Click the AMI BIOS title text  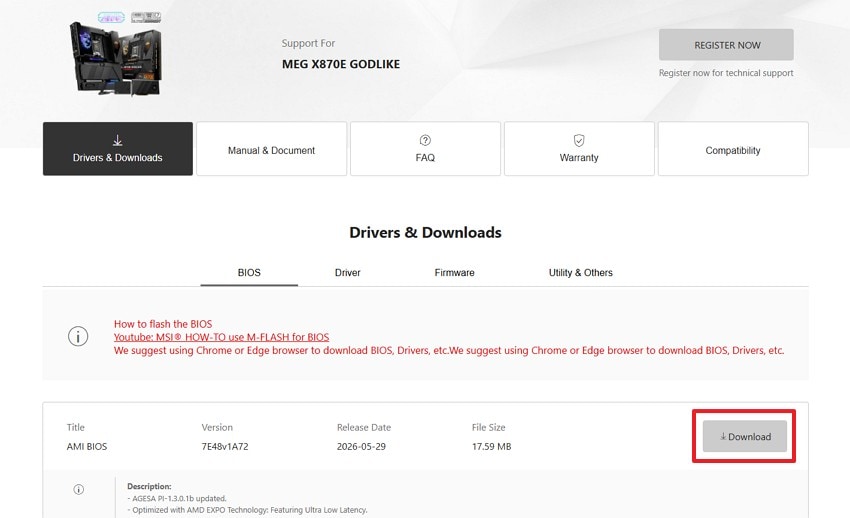[x=87, y=446]
